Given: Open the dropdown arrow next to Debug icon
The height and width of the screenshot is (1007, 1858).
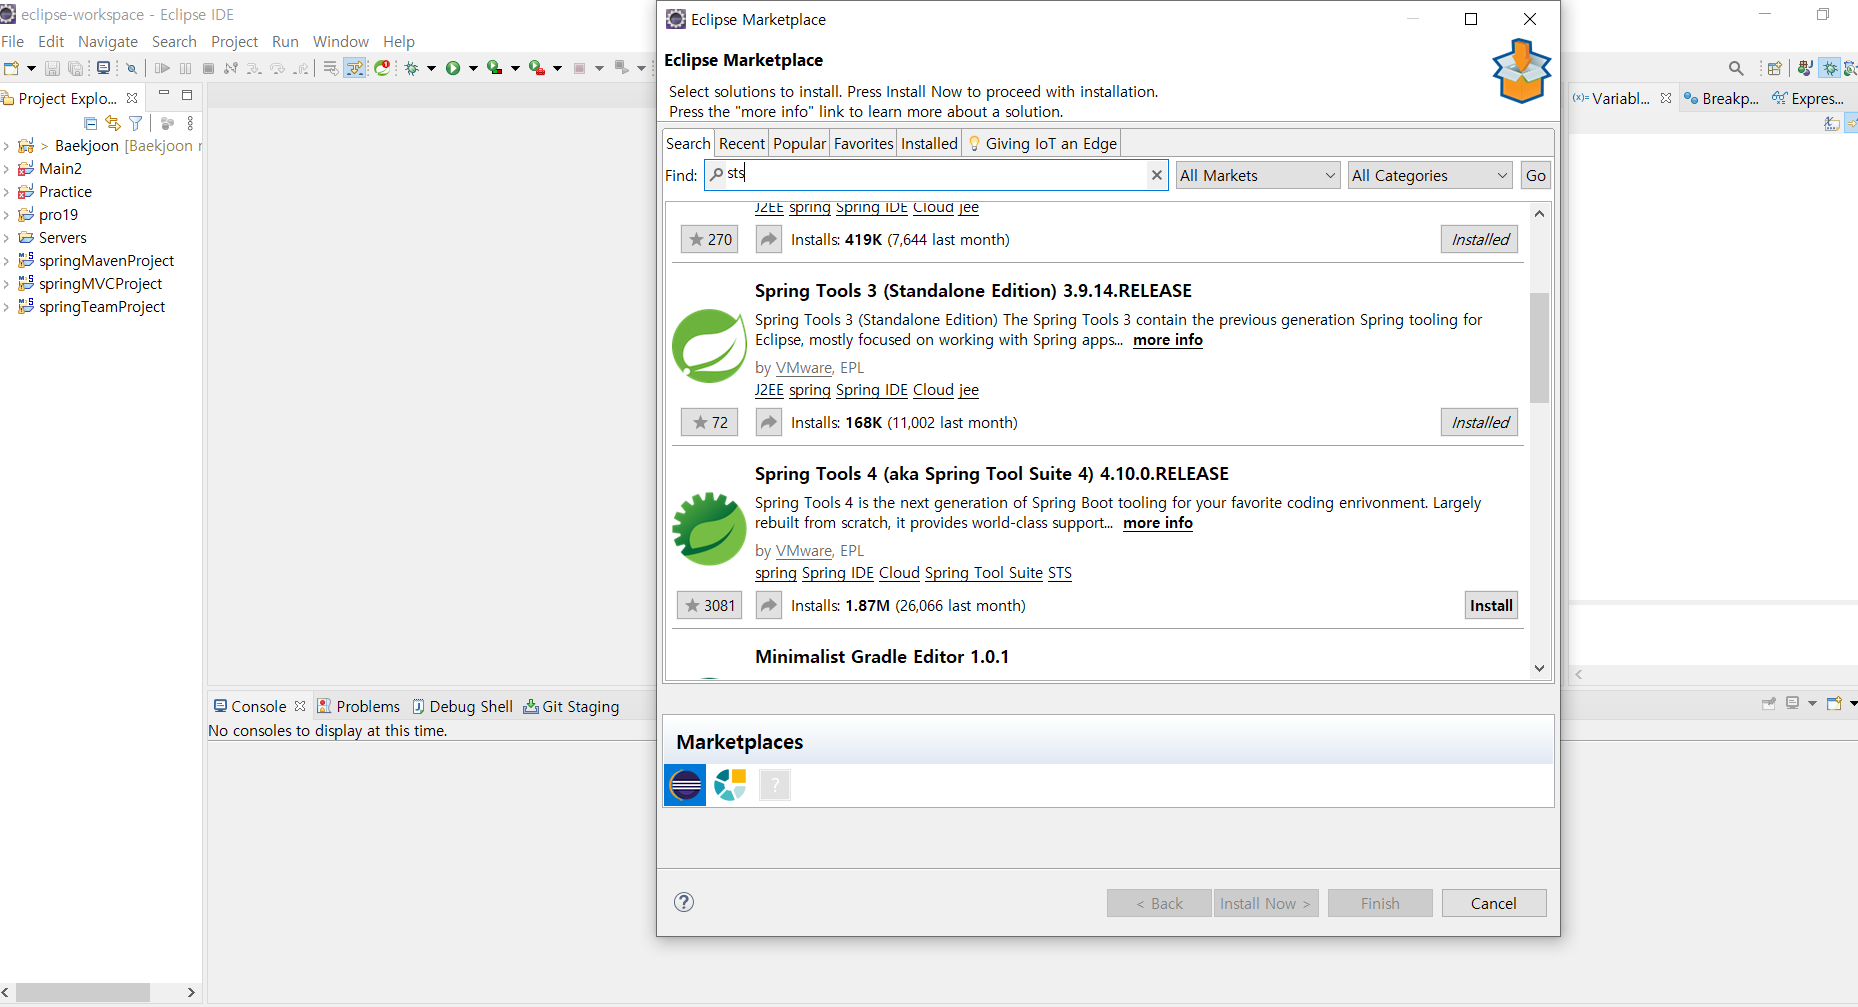Looking at the screenshot, I should tap(431, 68).
